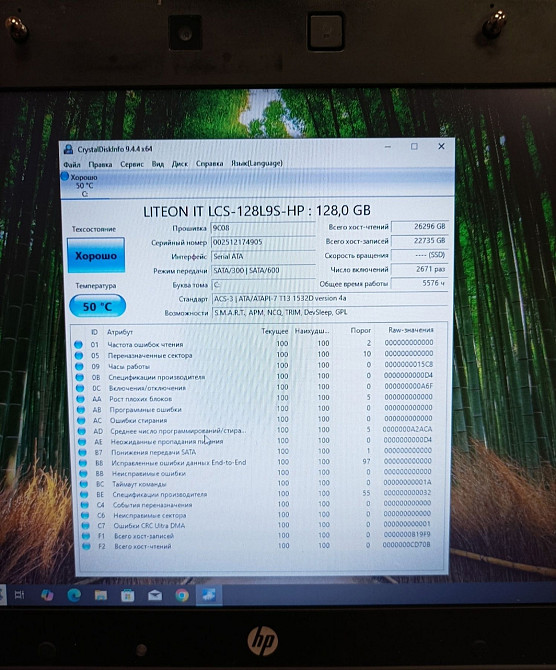Click the Порог column header
This screenshot has width=556, height=670.
click(360, 330)
